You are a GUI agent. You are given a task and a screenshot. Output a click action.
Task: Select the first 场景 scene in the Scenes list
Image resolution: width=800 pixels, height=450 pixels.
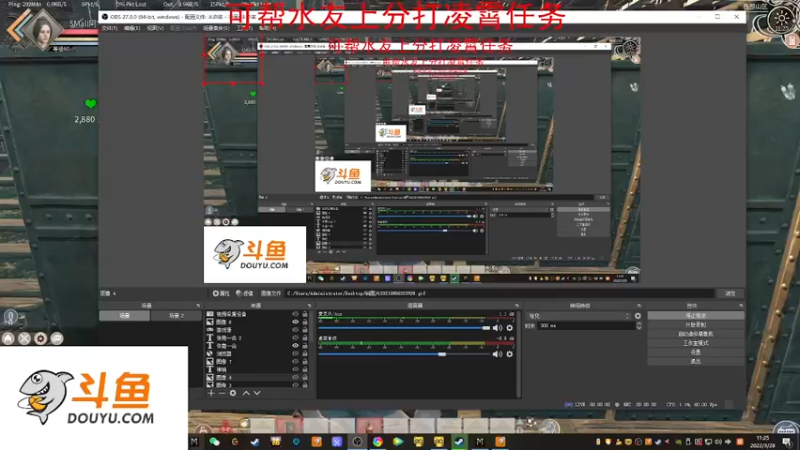point(124,316)
